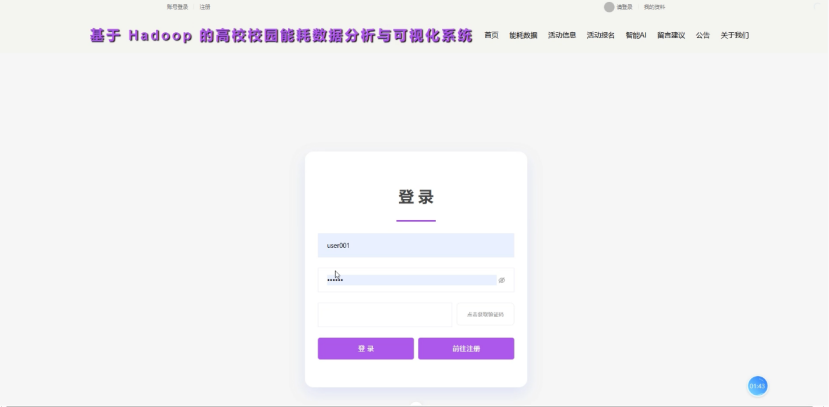The image size is (829, 407).
Task: Focus the username field with user001
Action: [x=416, y=245]
